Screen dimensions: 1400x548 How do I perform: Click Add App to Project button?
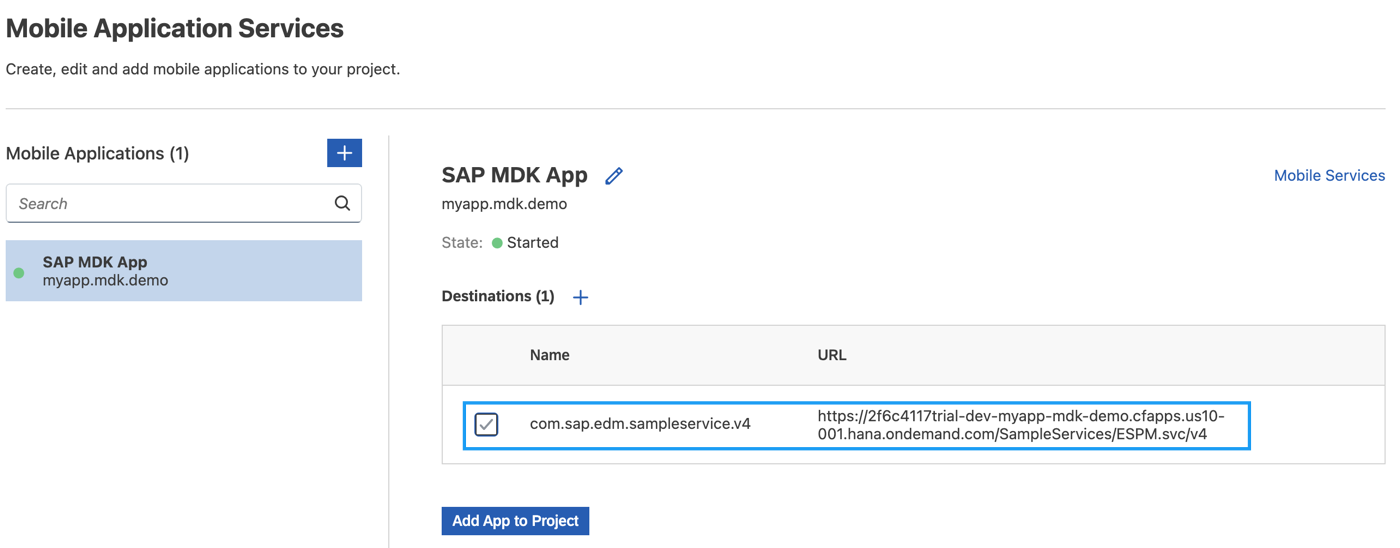[515, 521]
